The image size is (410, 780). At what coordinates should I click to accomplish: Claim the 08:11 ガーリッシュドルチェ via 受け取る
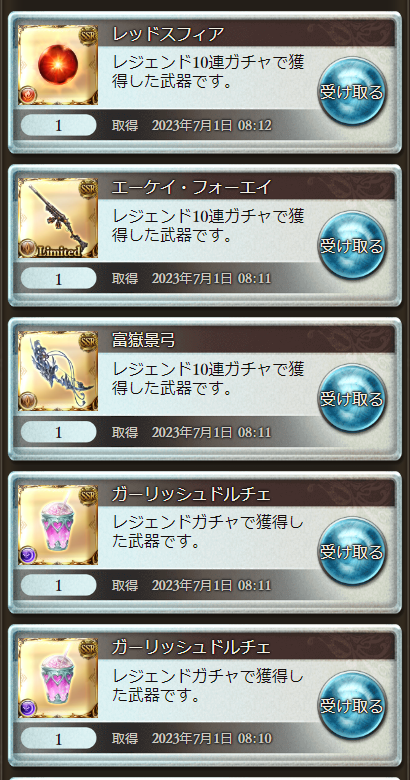[x=352, y=552]
